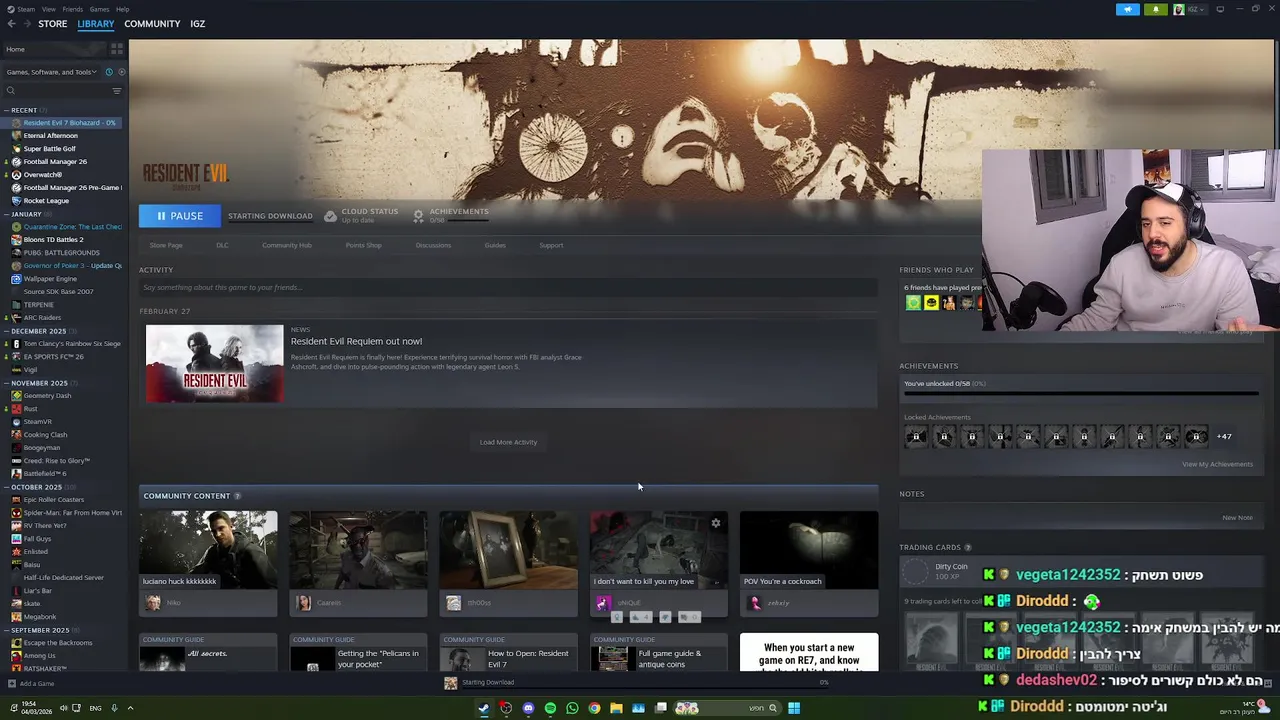The width and height of the screenshot is (1280, 720).
Task: Open the Games, Software, and Tools dropdown
Action: pos(52,72)
